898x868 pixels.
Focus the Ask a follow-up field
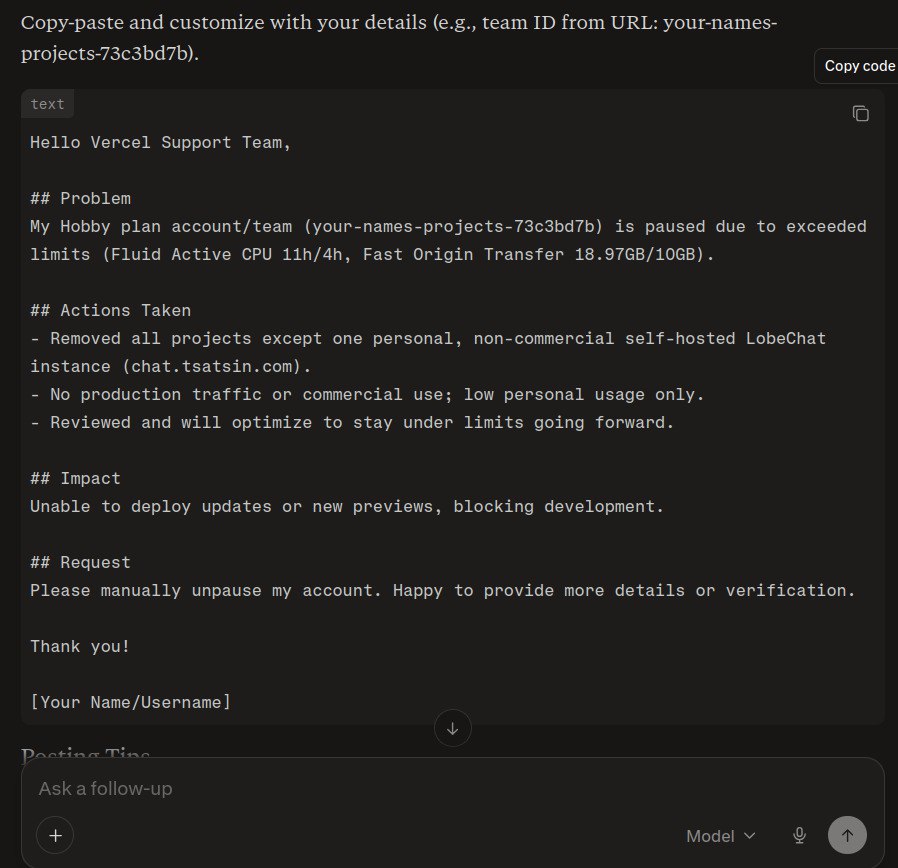click(x=350, y=788)
